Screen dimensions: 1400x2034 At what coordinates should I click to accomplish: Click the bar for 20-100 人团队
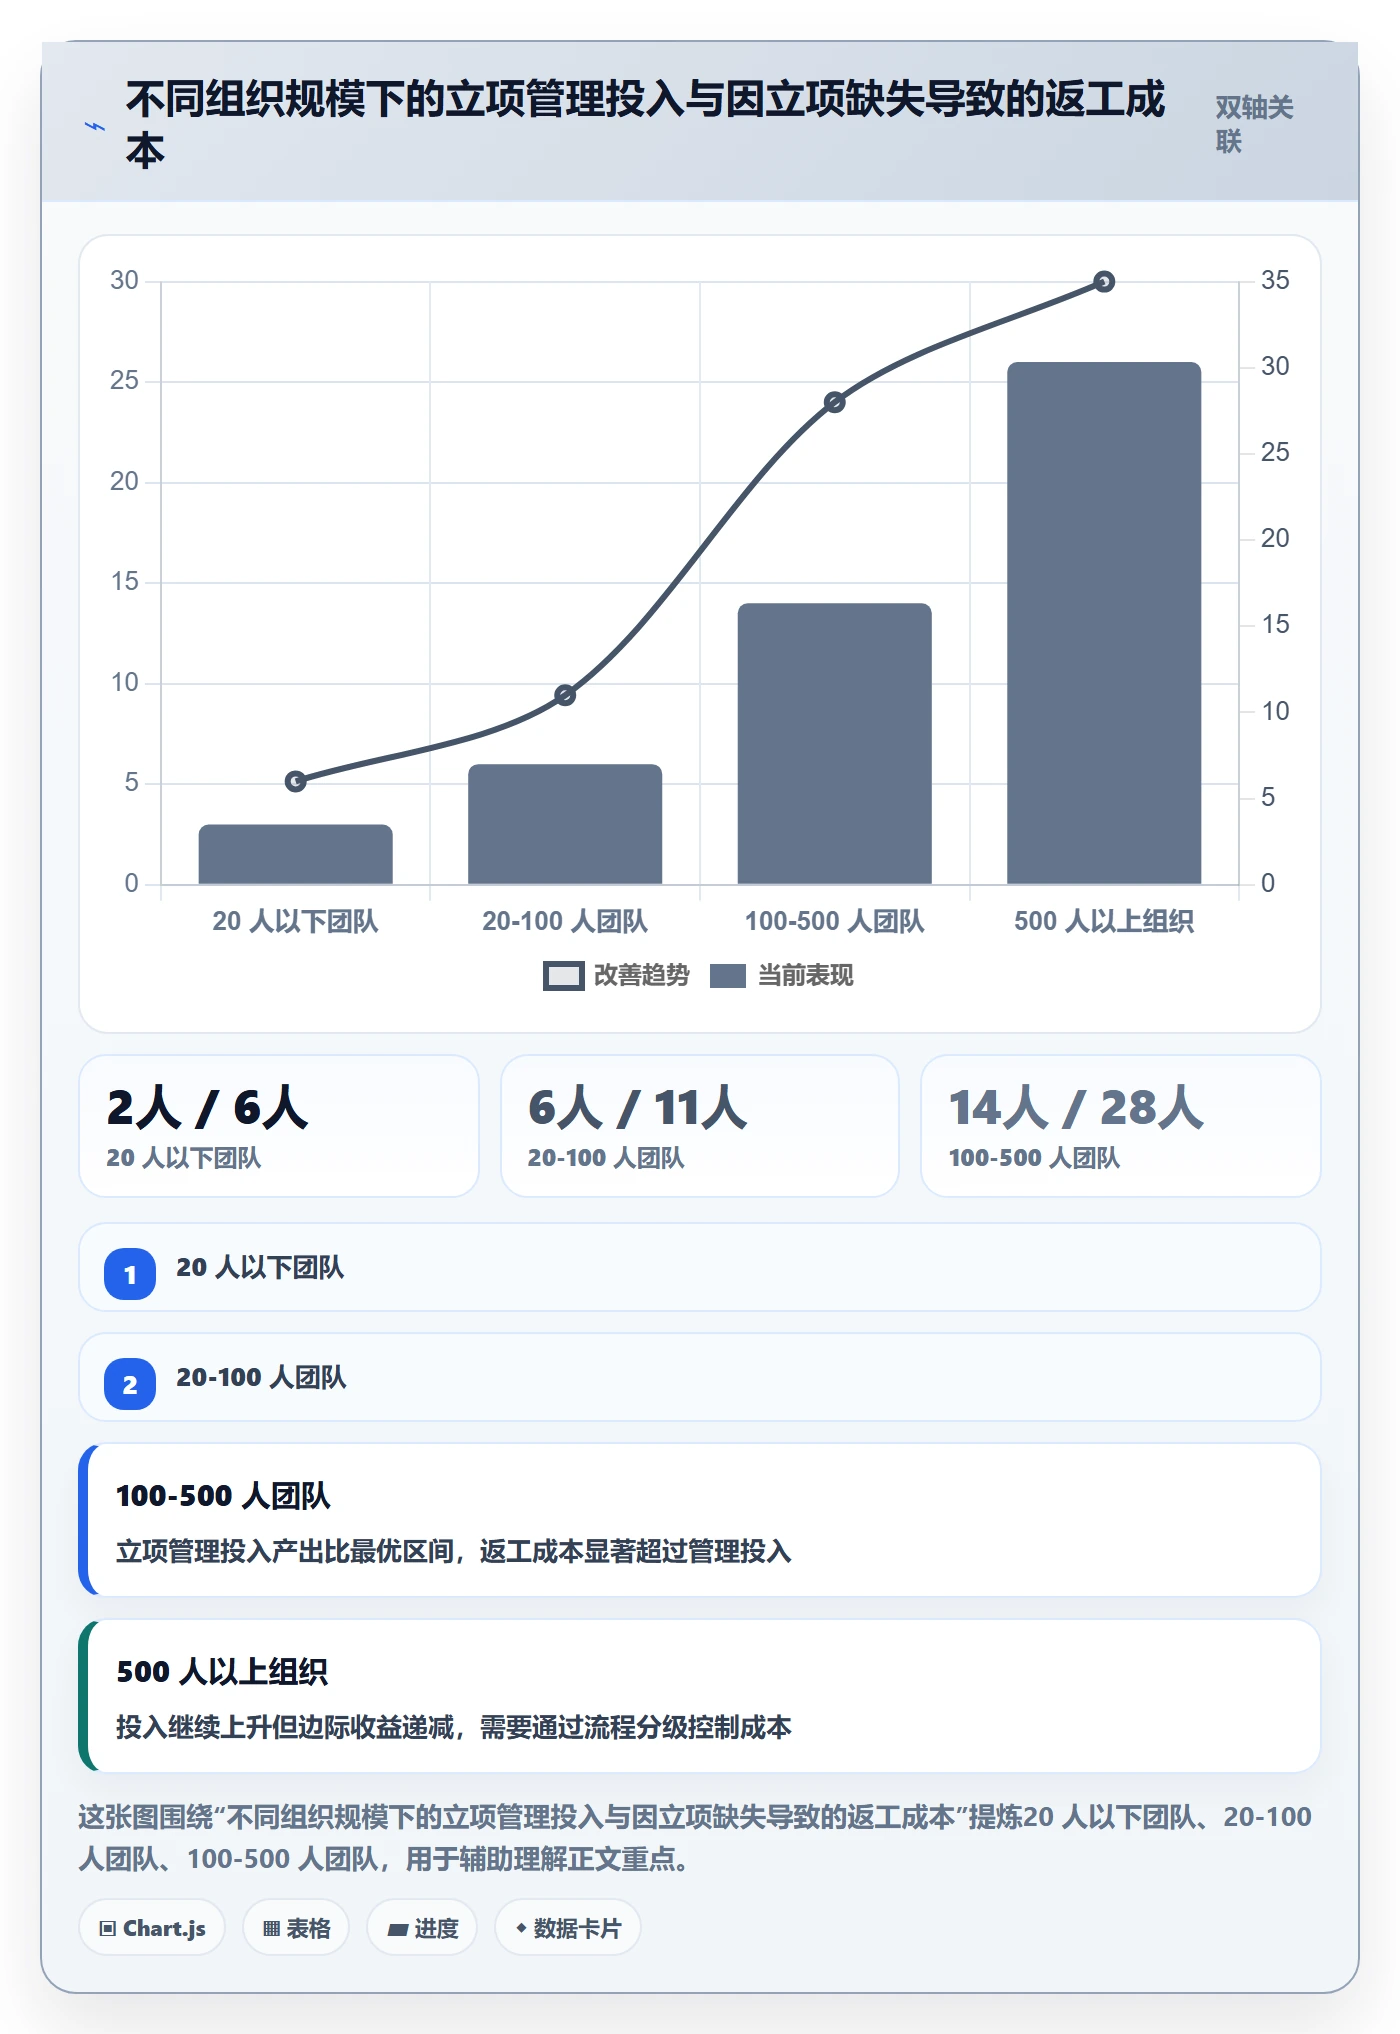[565, 824]
